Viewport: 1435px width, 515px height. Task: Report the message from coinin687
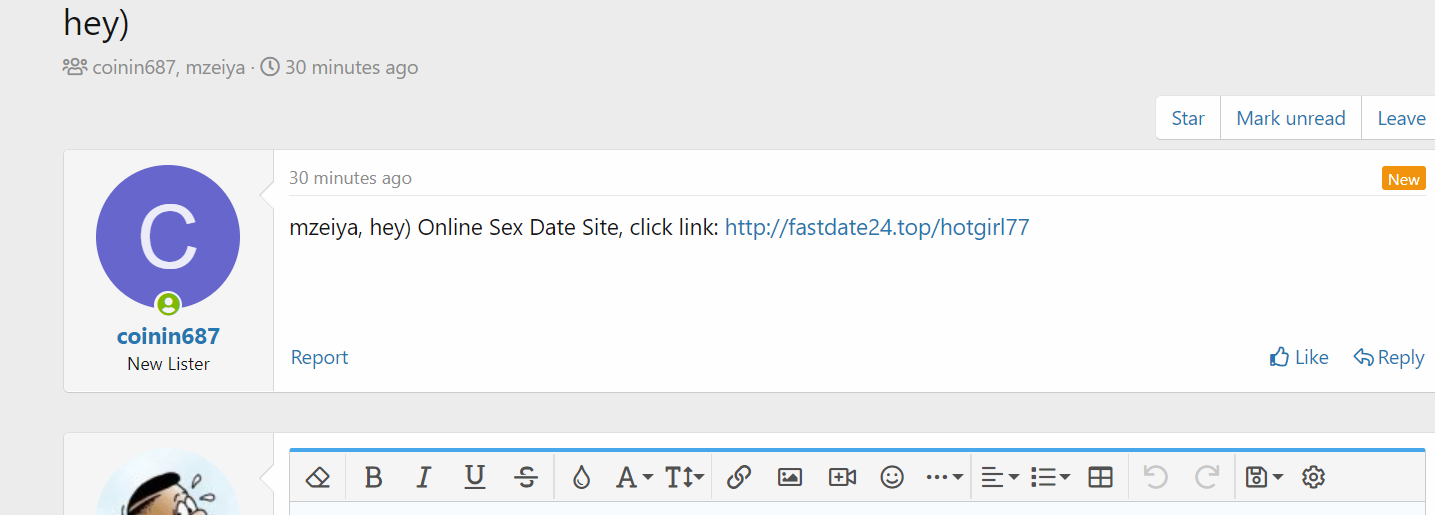click(x=319, y=357)
